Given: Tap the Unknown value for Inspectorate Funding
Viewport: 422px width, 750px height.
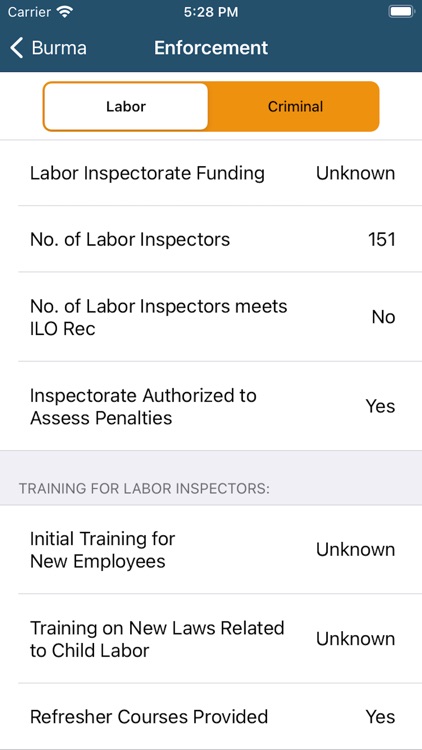Looking at the screenshot, I should pos(355,173).
